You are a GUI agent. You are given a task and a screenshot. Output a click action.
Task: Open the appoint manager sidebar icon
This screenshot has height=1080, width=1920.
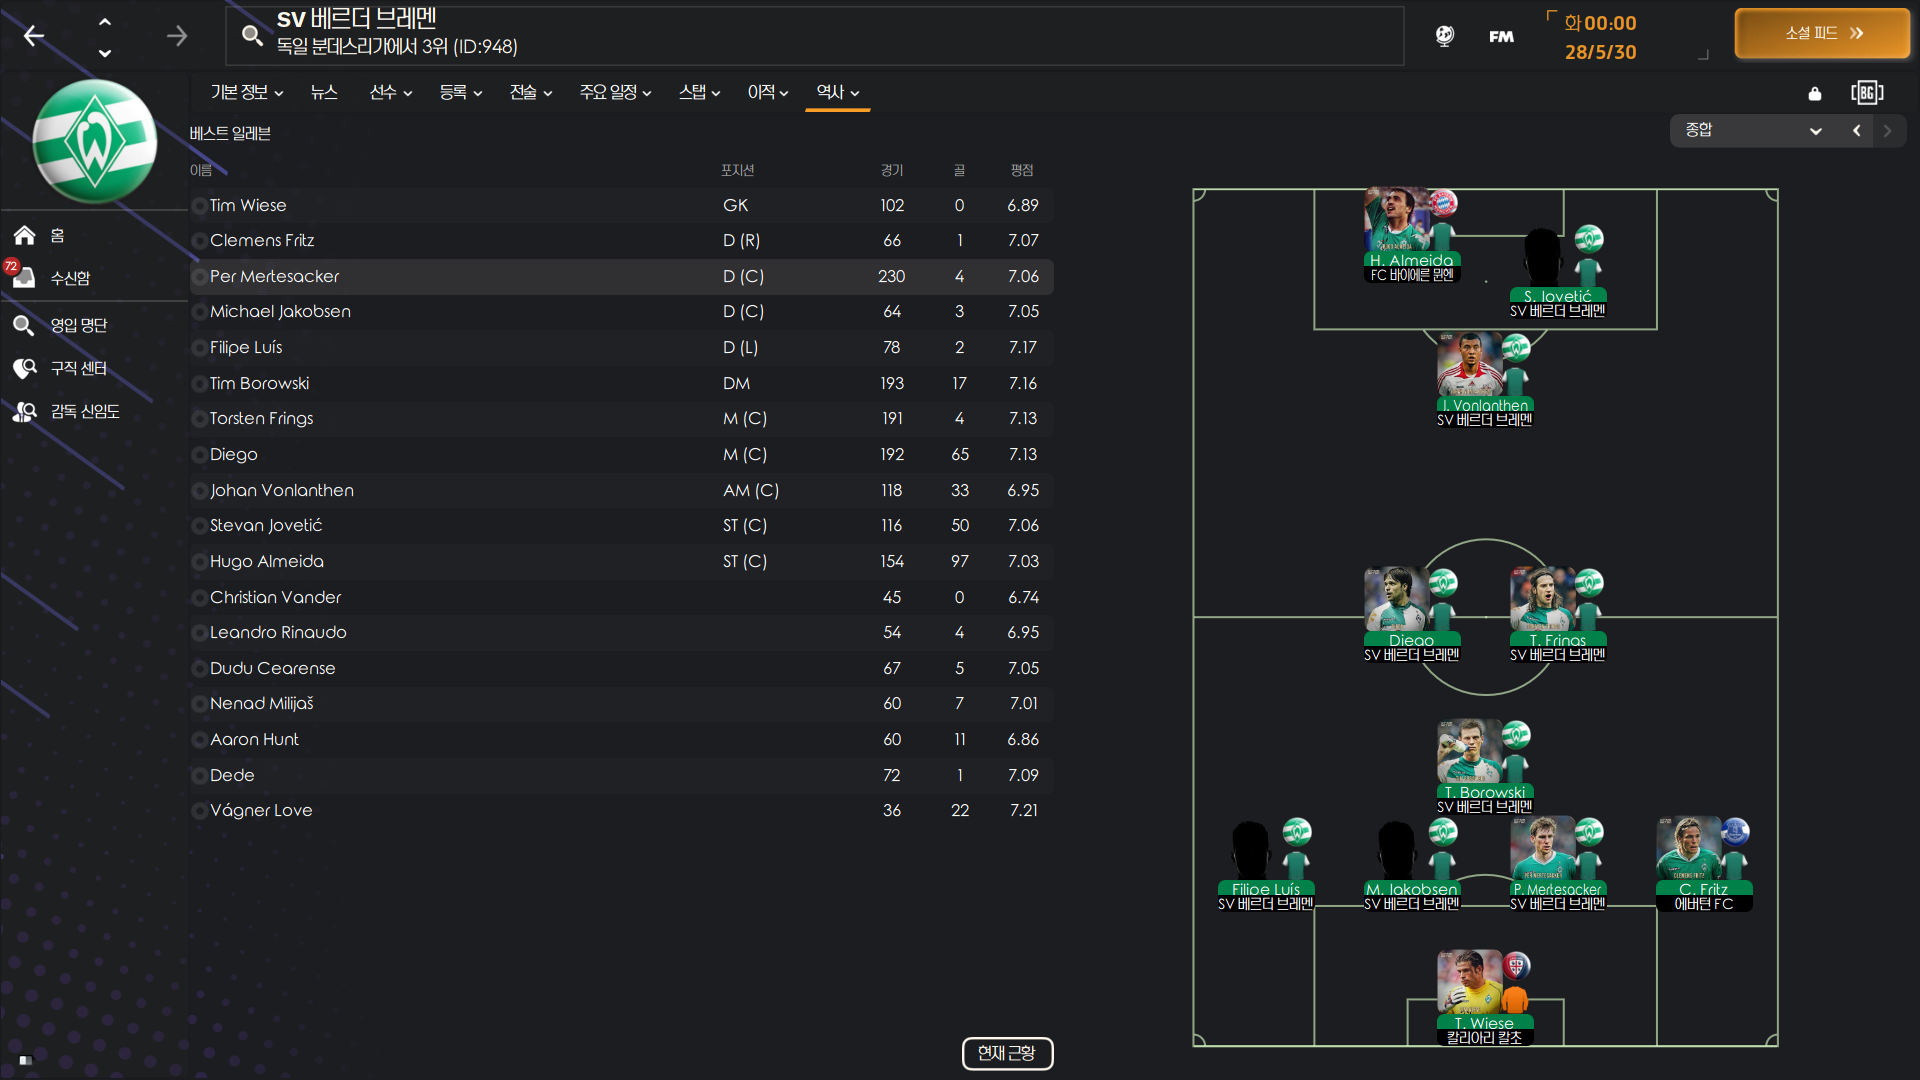[24, 411]
